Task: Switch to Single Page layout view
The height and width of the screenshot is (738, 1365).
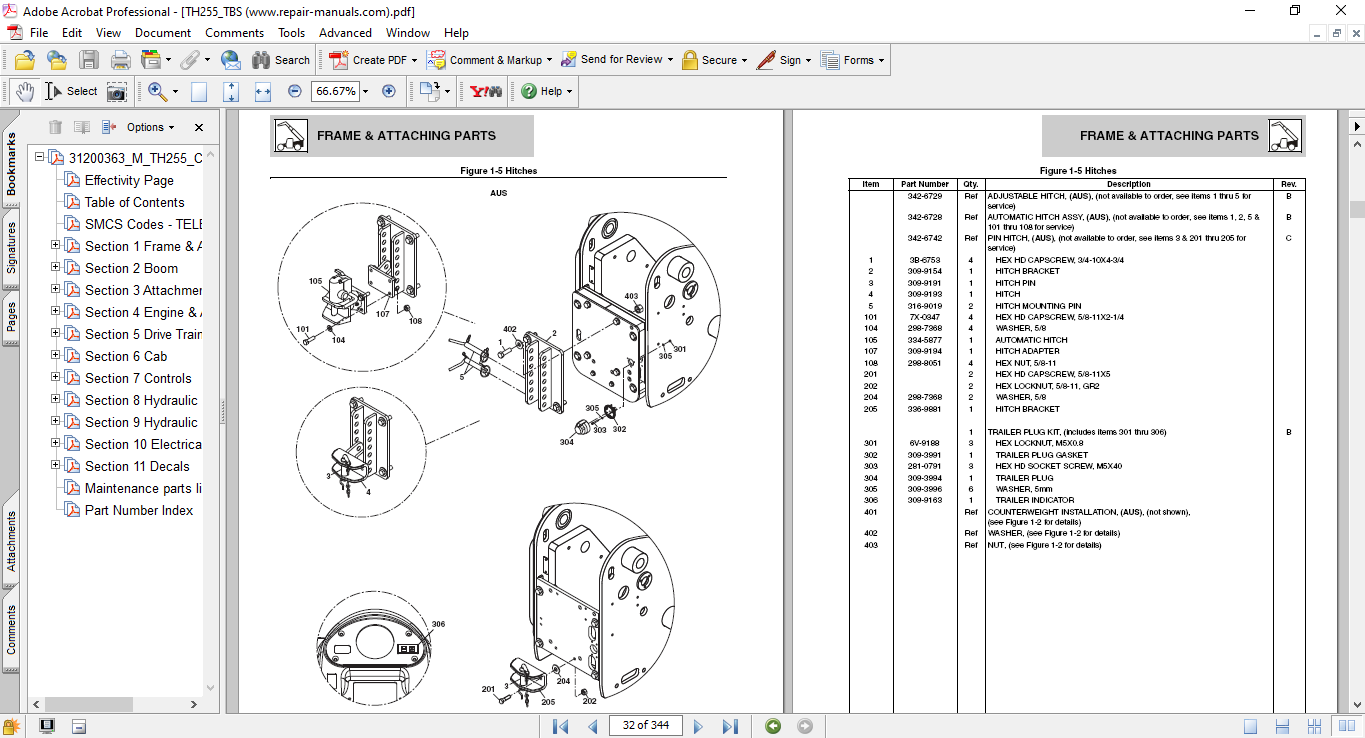Action: tap(1250, 726)
